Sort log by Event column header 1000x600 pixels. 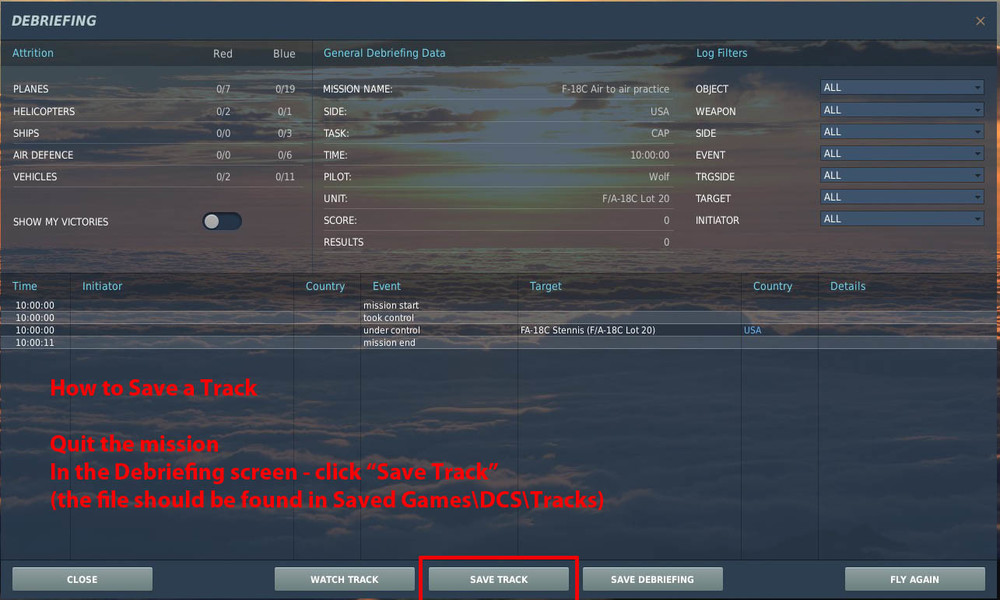386,286
